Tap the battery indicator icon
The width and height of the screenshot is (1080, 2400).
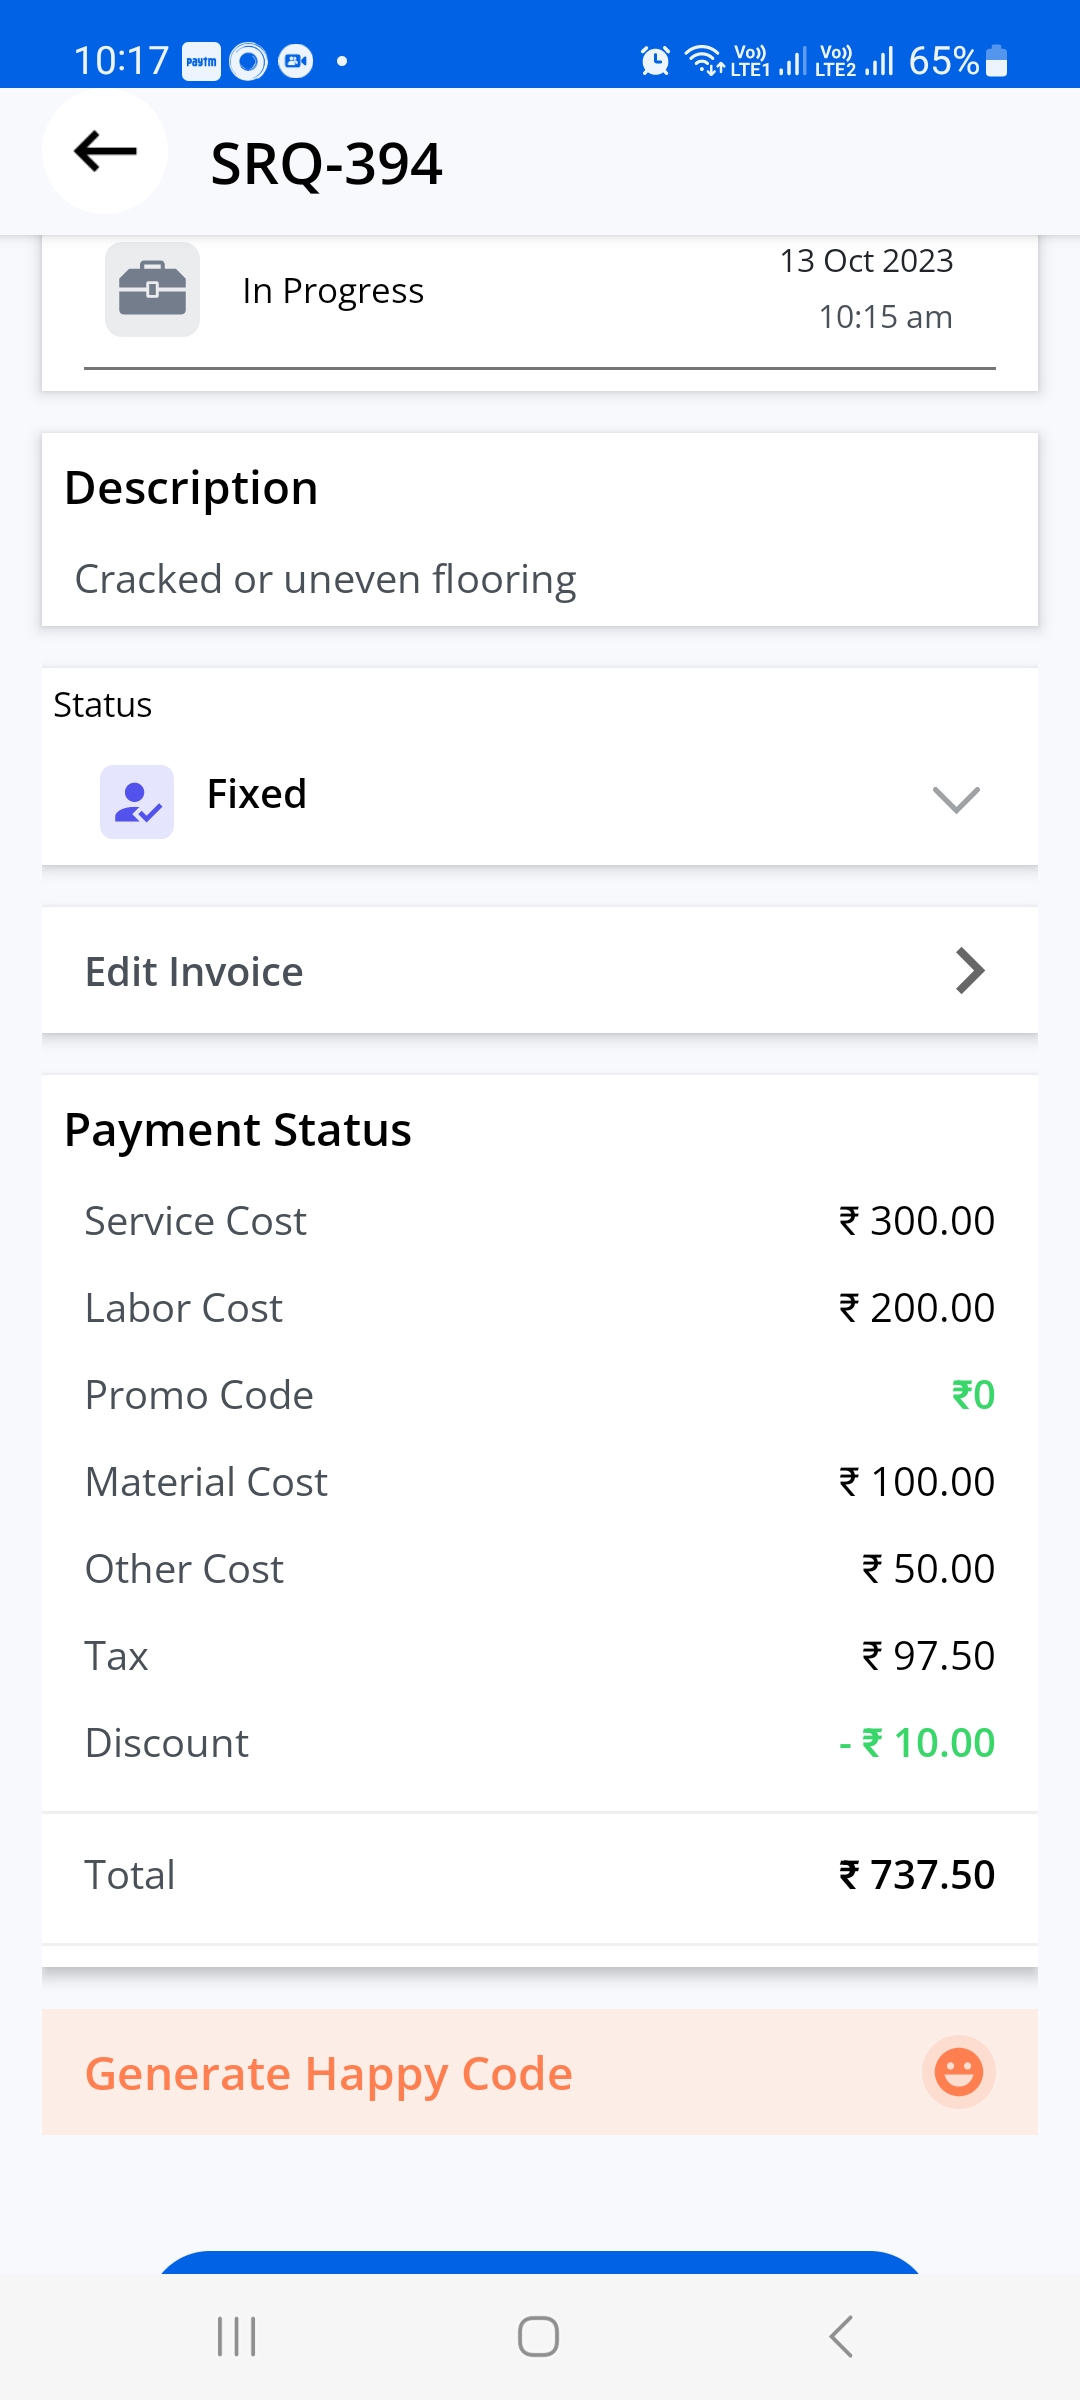click(996, 61)
